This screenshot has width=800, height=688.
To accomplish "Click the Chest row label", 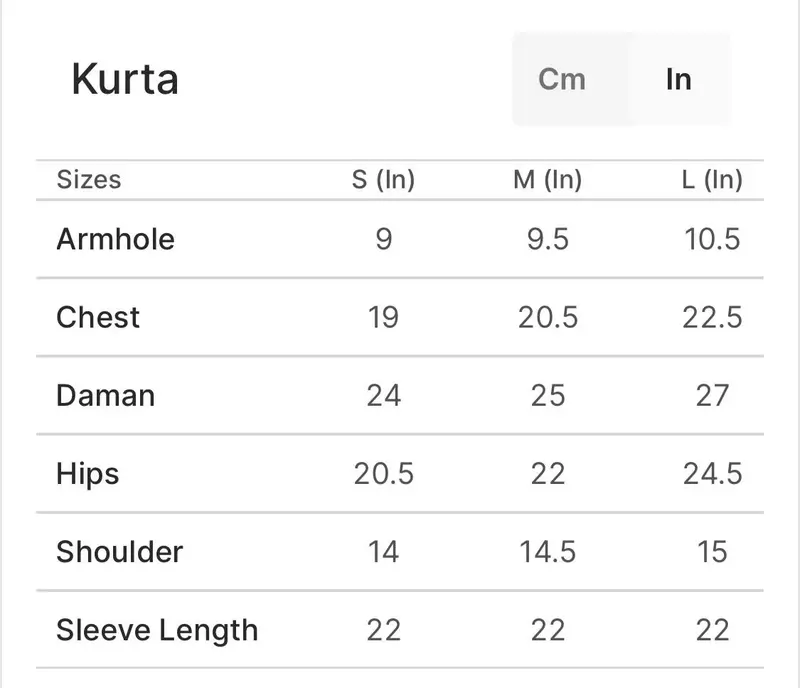I will 98,317.
